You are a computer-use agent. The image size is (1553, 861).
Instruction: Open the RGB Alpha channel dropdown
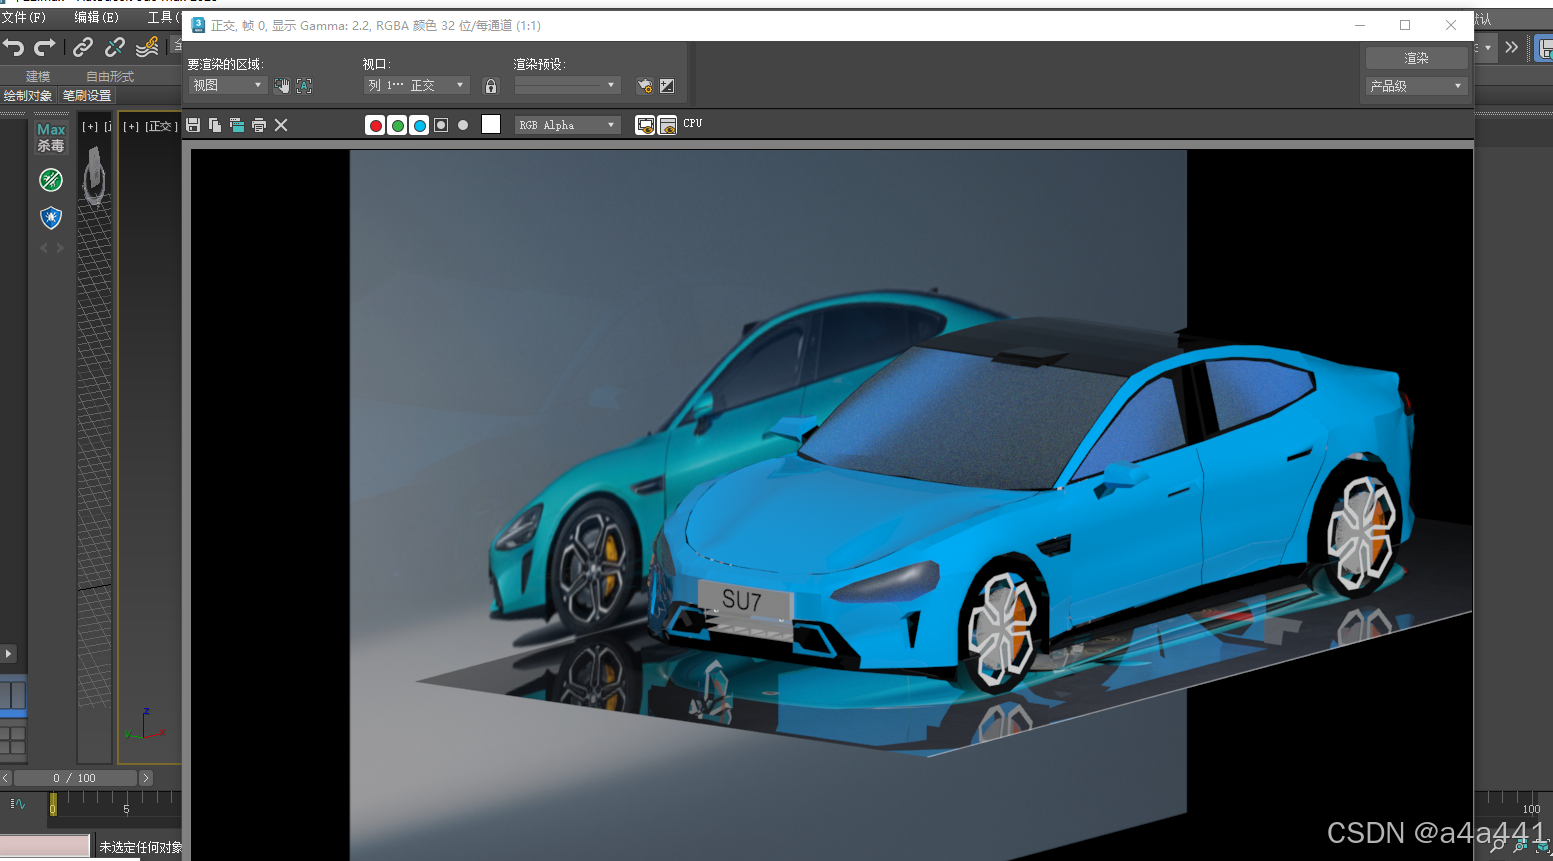[x=567, y=125]
